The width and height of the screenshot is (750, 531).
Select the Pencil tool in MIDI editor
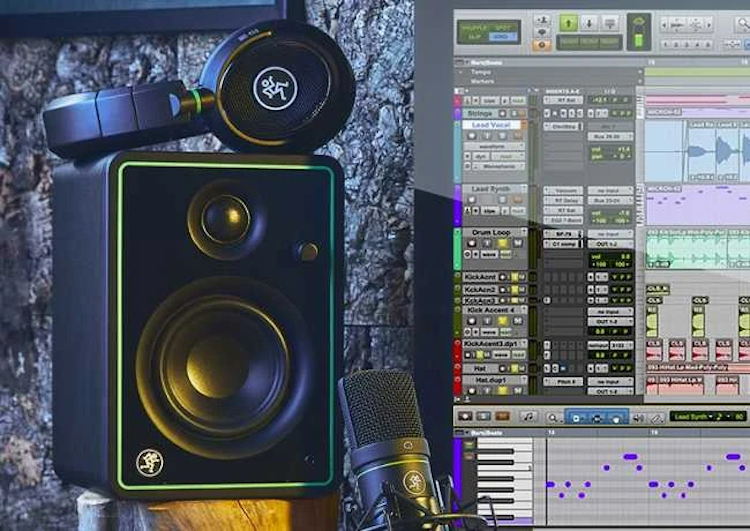tap(658, 416)
